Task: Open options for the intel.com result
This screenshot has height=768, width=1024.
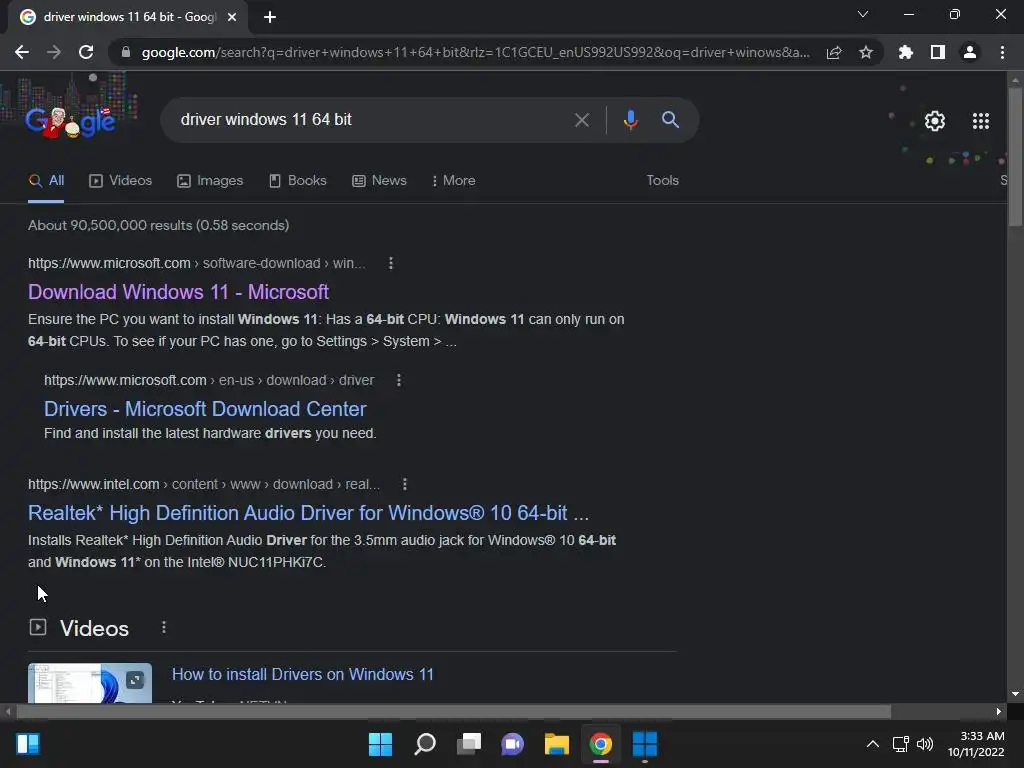Action: (x=405, y=484)
